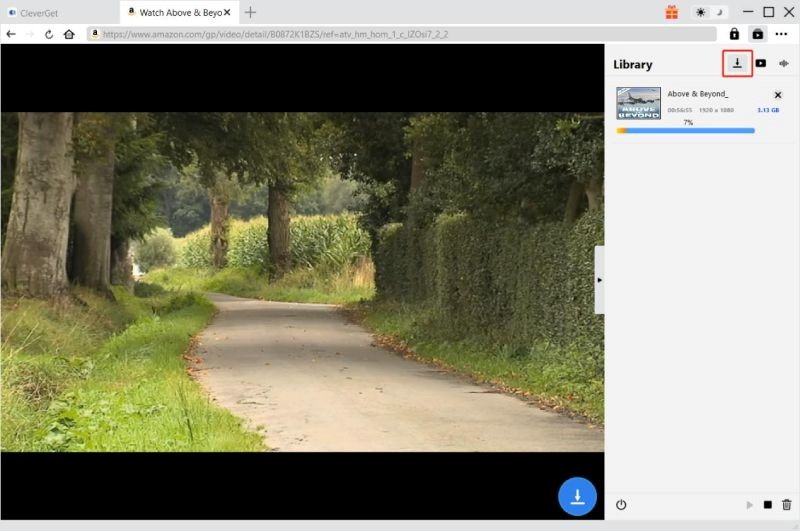
Task: Open the orange gift box icon
Action: [671, 12]
